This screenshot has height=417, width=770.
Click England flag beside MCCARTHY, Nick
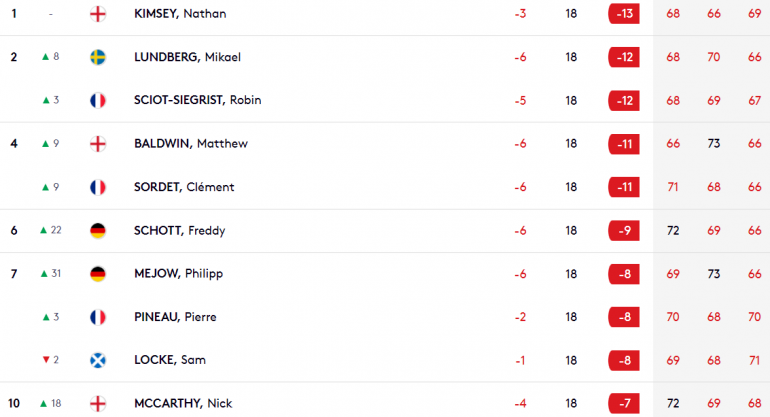(98, 403)
